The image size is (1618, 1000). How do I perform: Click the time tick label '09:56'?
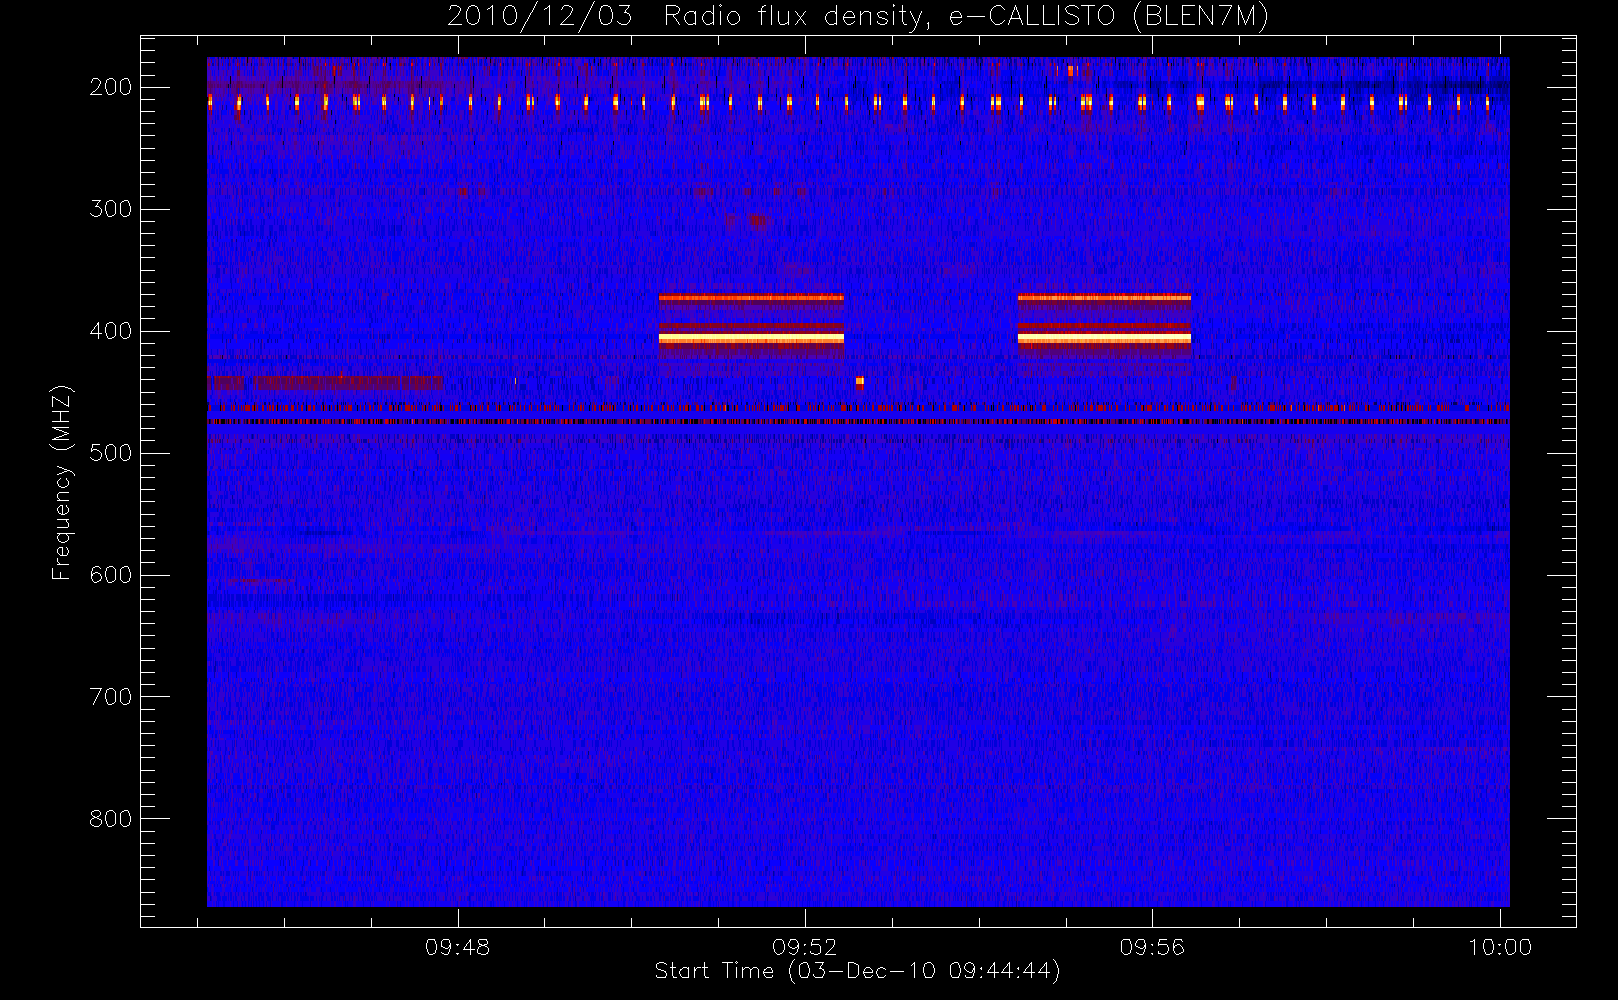[1152, 947]
